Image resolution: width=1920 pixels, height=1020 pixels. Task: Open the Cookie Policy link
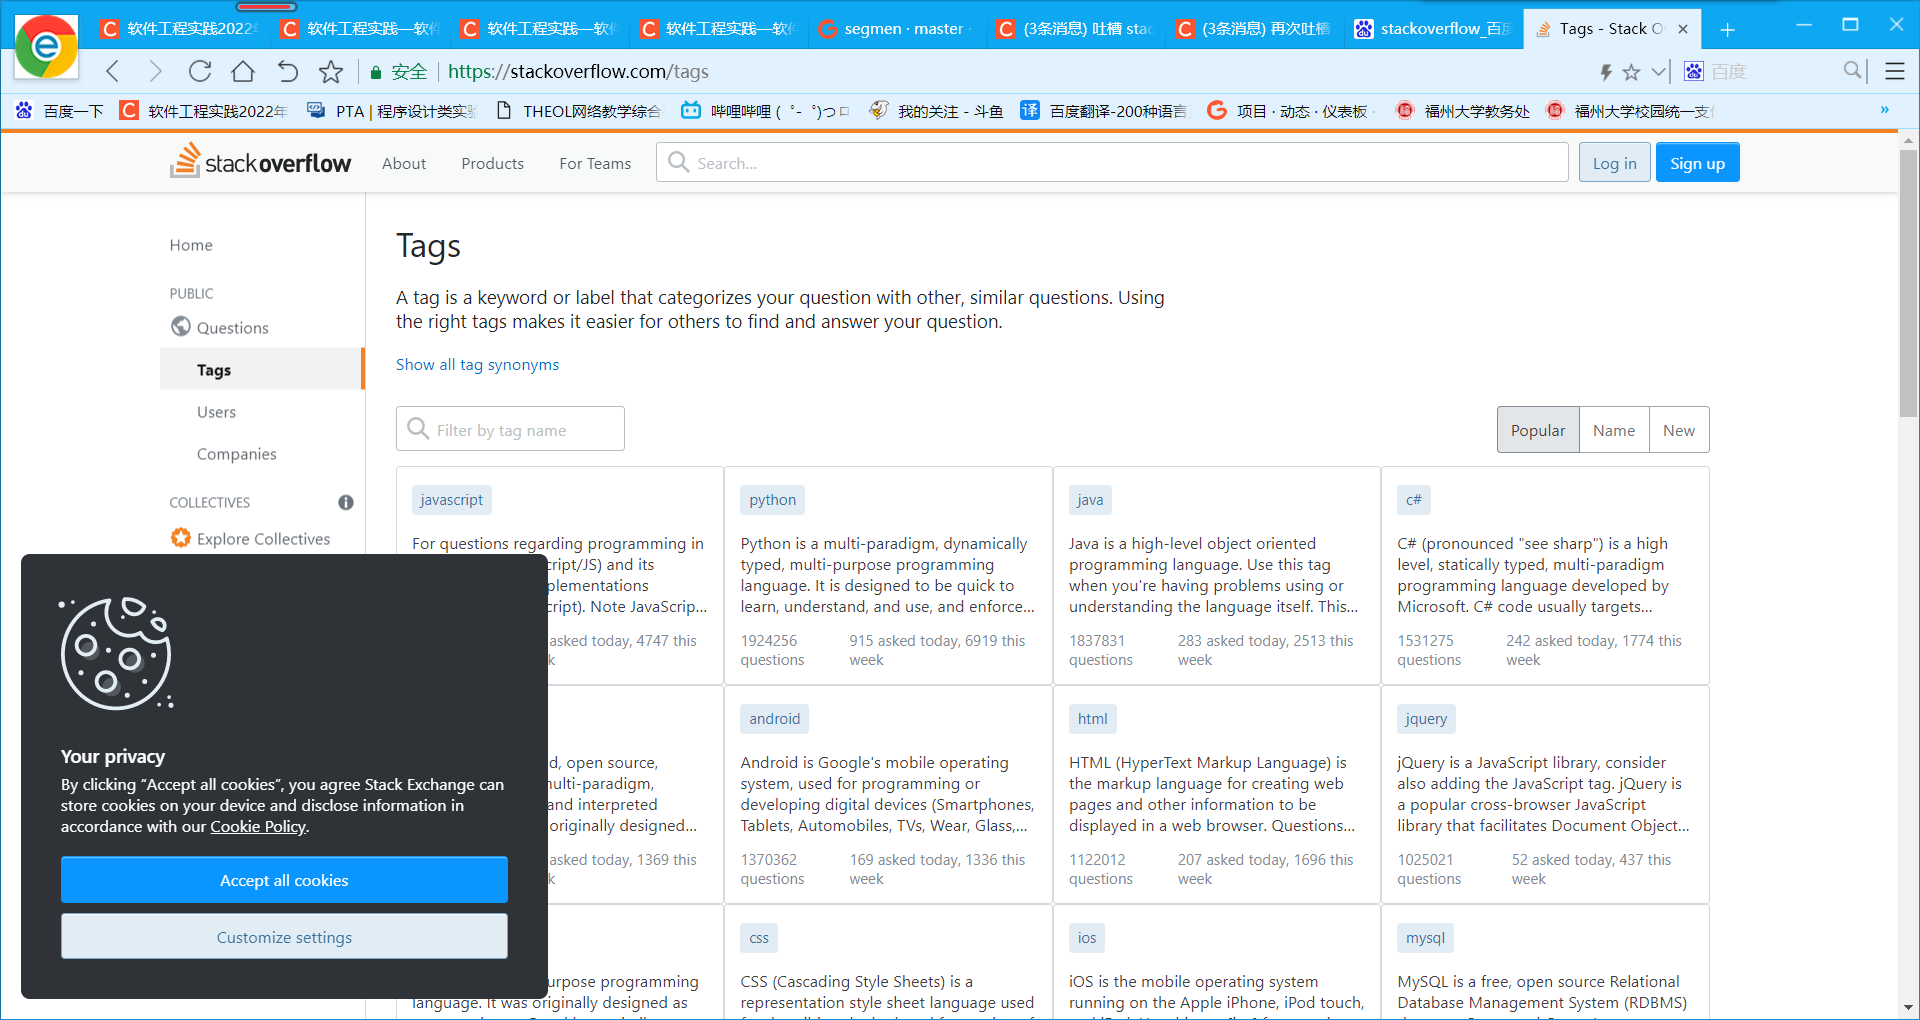[257, 827]
